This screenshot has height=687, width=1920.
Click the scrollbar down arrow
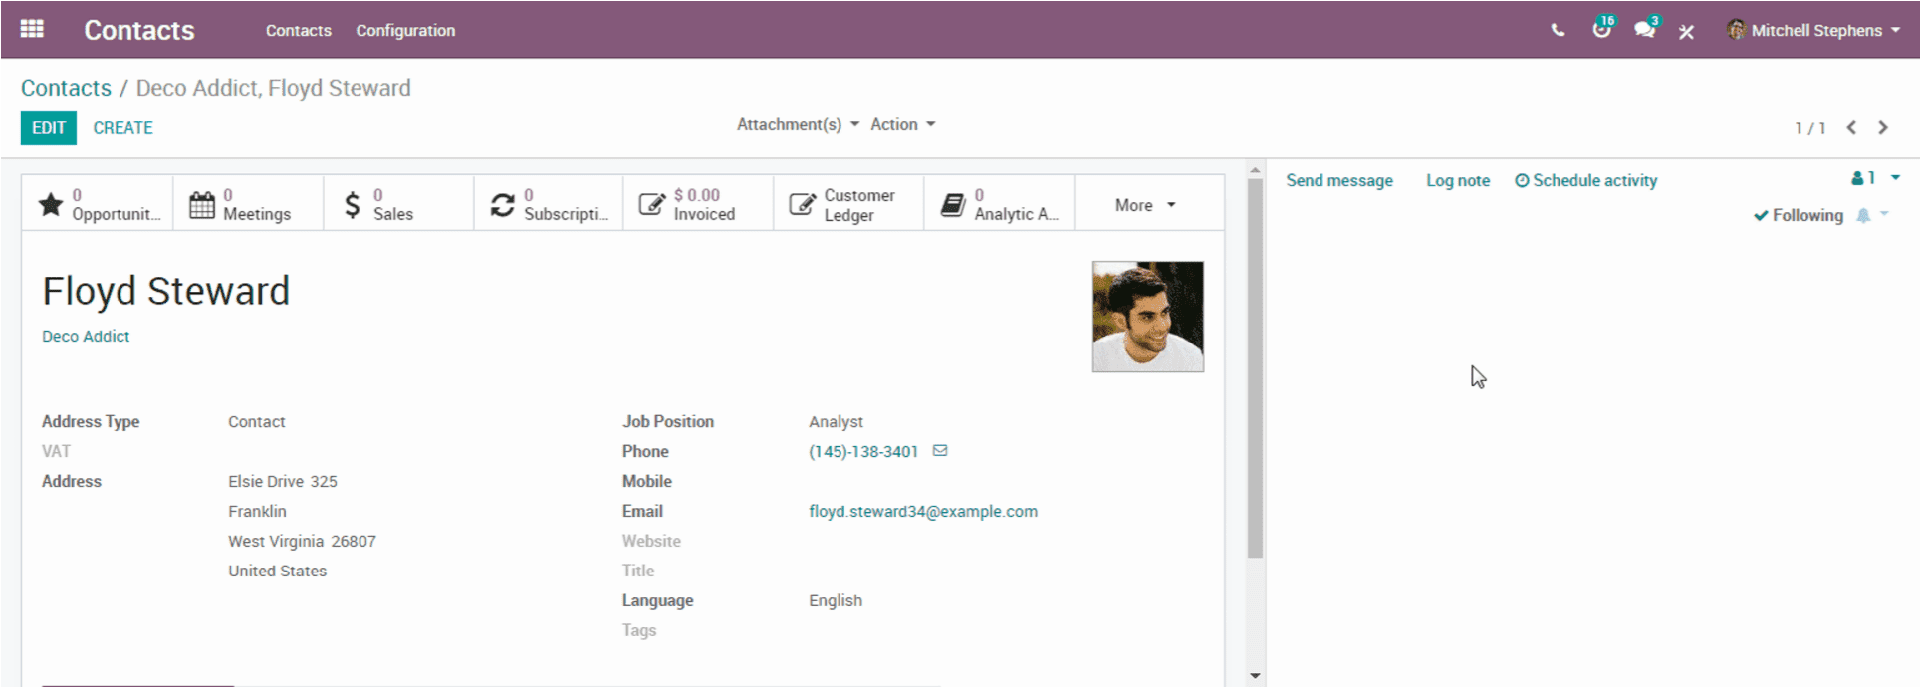[1255, 676]
